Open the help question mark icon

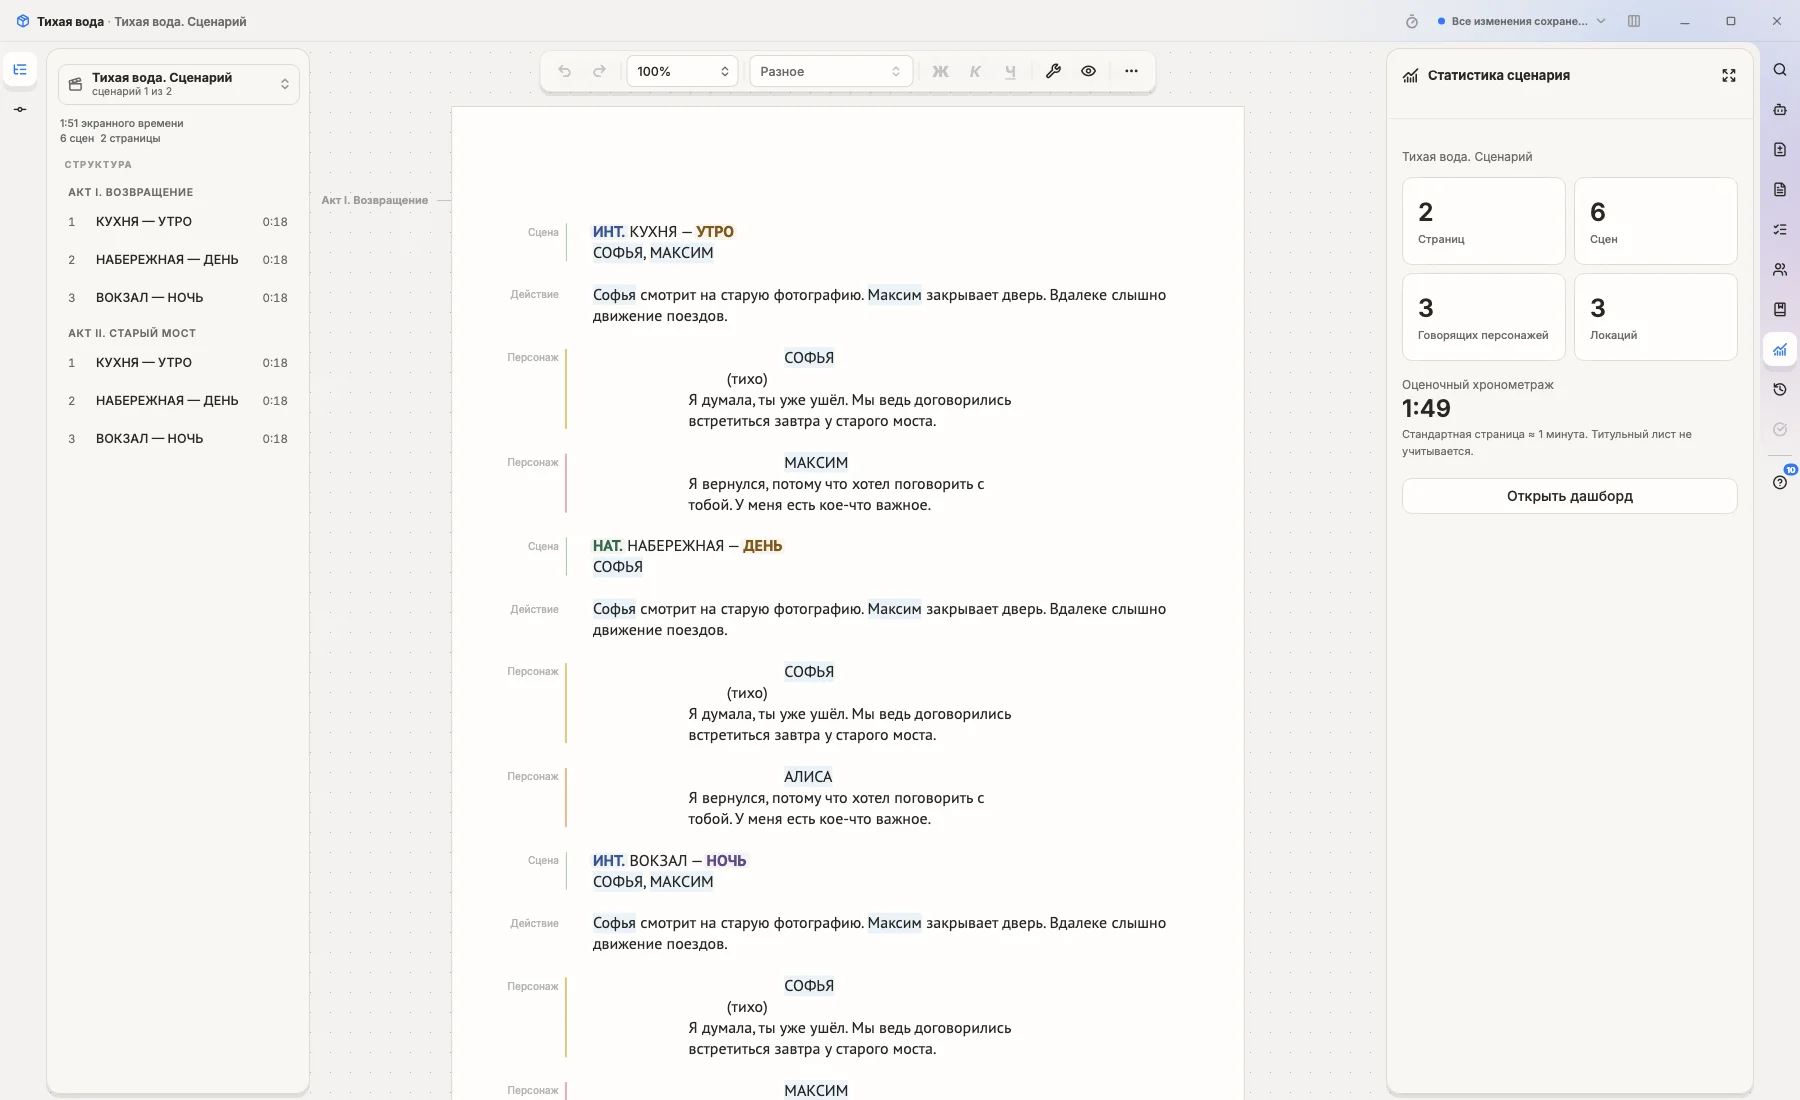click(x=1780, y=482)
